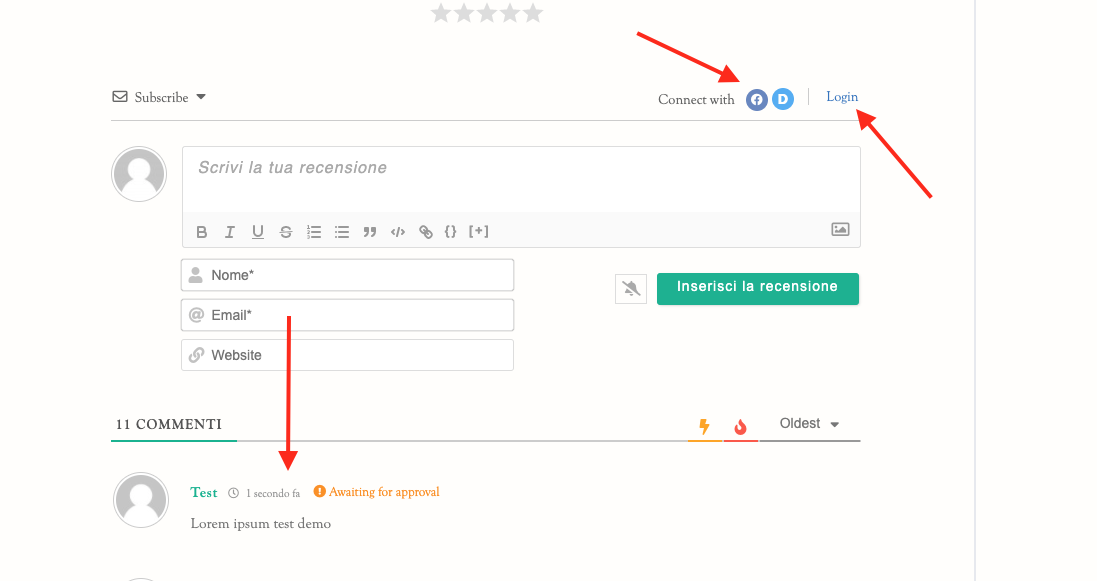Connect with the Disqus icon

click(783, 99)
